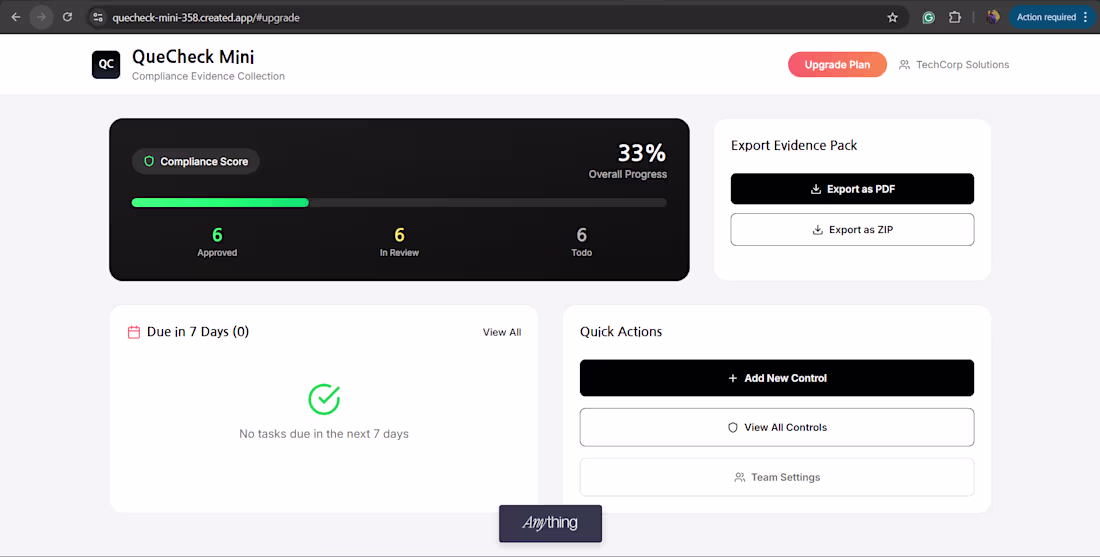Open the Grammarly extension icon
The height and width of the screenshot is (557, 1100).
click(928, 18)
